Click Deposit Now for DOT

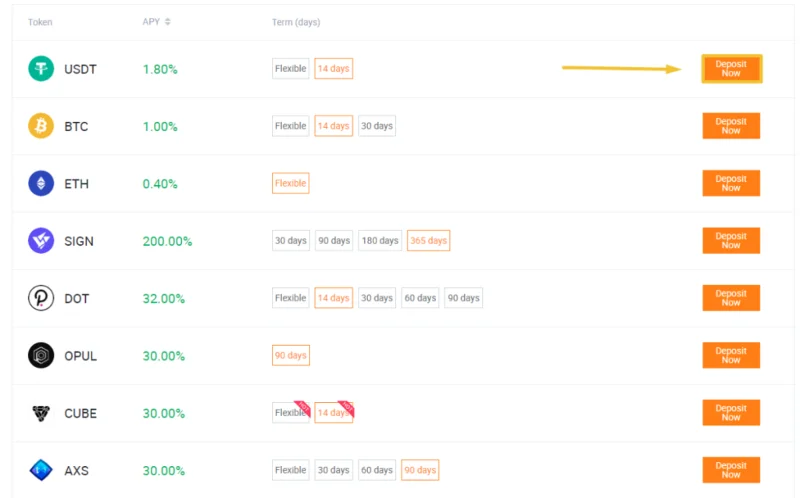[731, 298]
